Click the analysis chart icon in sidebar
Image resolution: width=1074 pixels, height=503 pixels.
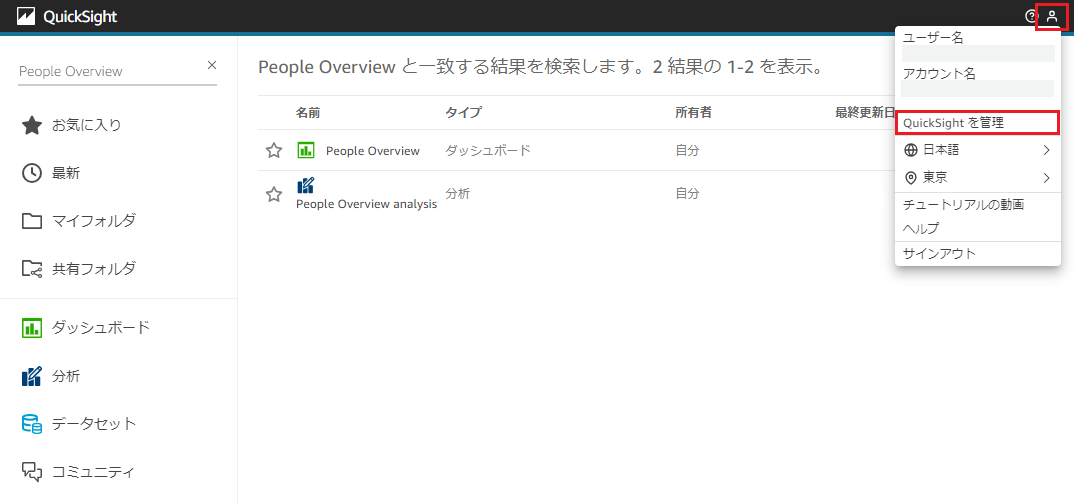(32, 376)
